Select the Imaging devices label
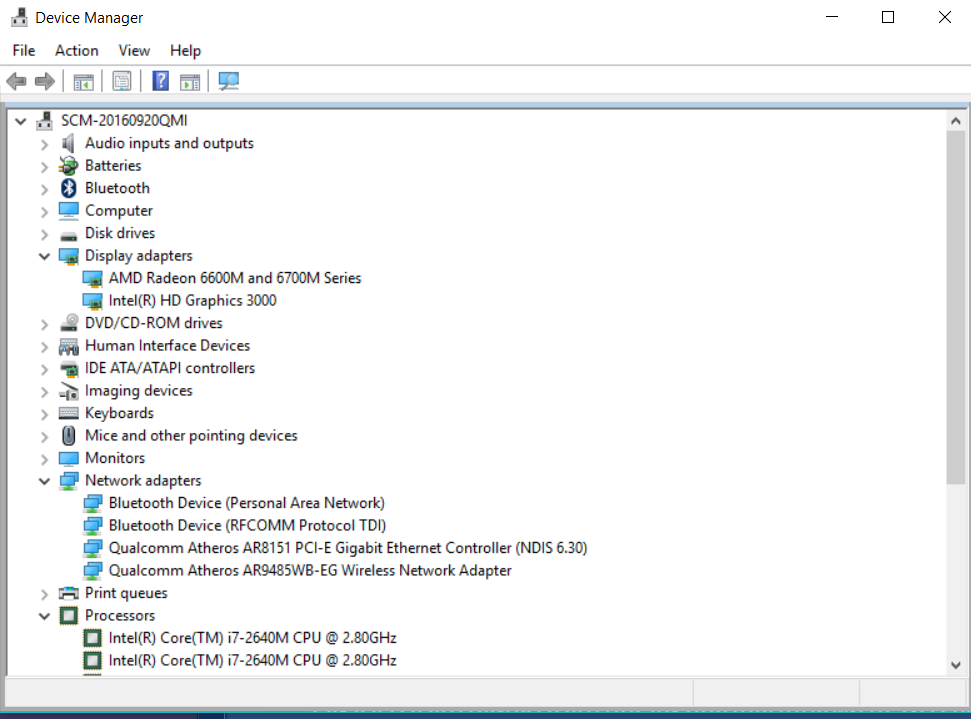 [139, 391]
